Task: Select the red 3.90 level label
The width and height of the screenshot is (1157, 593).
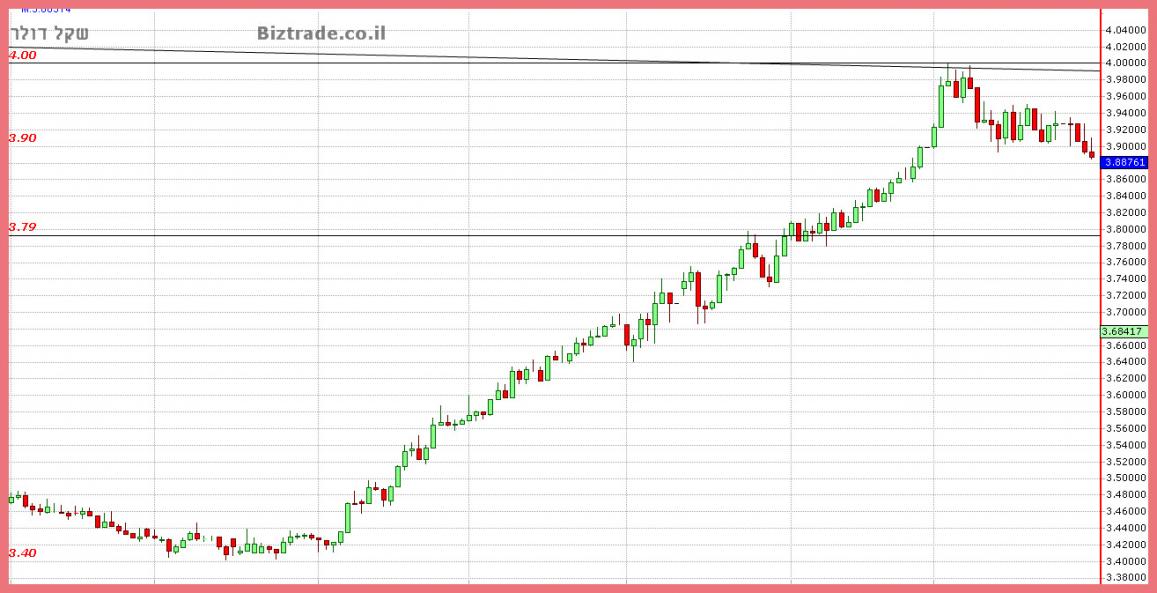Action: coord(22,138)
